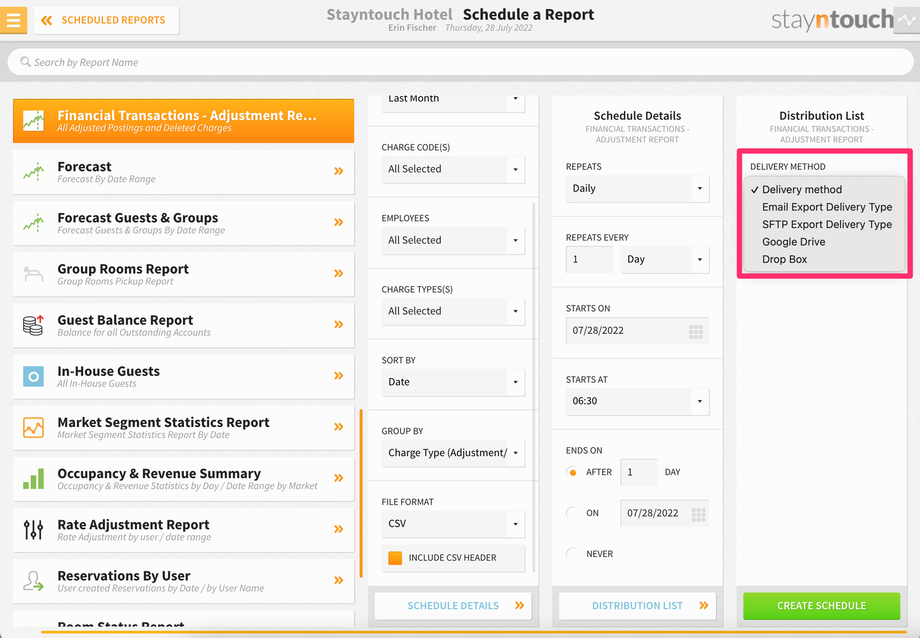Choose Google Drive delivery option
The height and width of the screenshot is (638, 920).
pyautogui.click(x=824, y=242)
